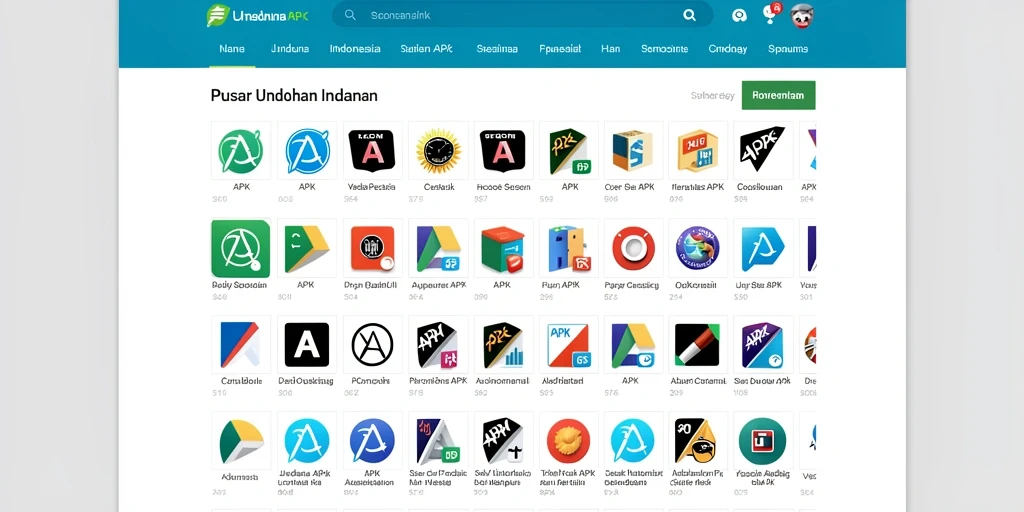This screenshot has width=1024, height=512.
Task: Click the 'Pusar Undohan Indanan' heading
Action: (294, 96)
